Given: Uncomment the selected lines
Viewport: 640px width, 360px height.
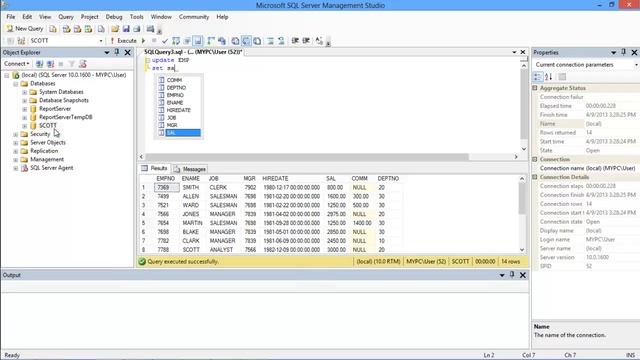Looking at the screenshot, I should 281,41.
